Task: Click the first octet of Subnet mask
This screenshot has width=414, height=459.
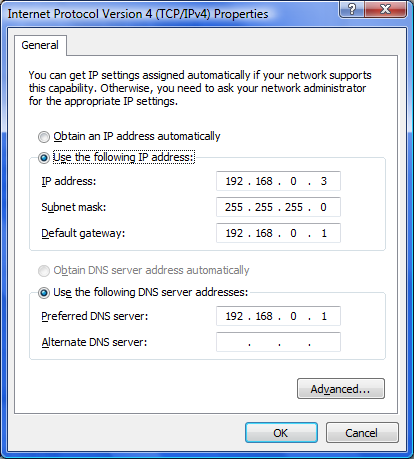Action: click(x=234, y=207)
